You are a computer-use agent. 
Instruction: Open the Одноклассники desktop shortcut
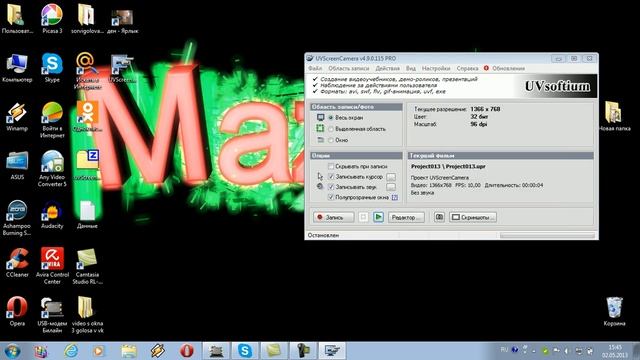click(x=87, y=116)
